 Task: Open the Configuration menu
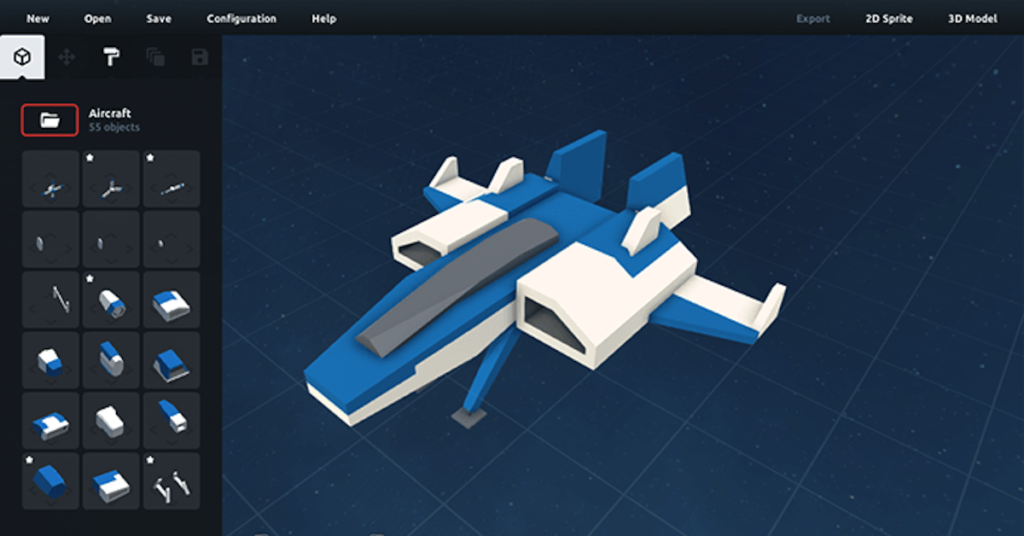(242, 18)
